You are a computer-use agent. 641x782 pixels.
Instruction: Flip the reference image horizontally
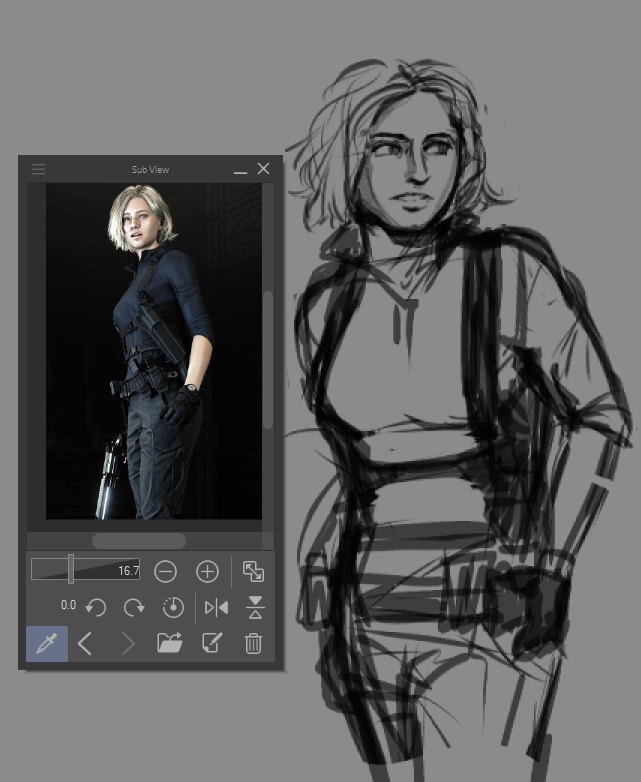pos(216,607)
